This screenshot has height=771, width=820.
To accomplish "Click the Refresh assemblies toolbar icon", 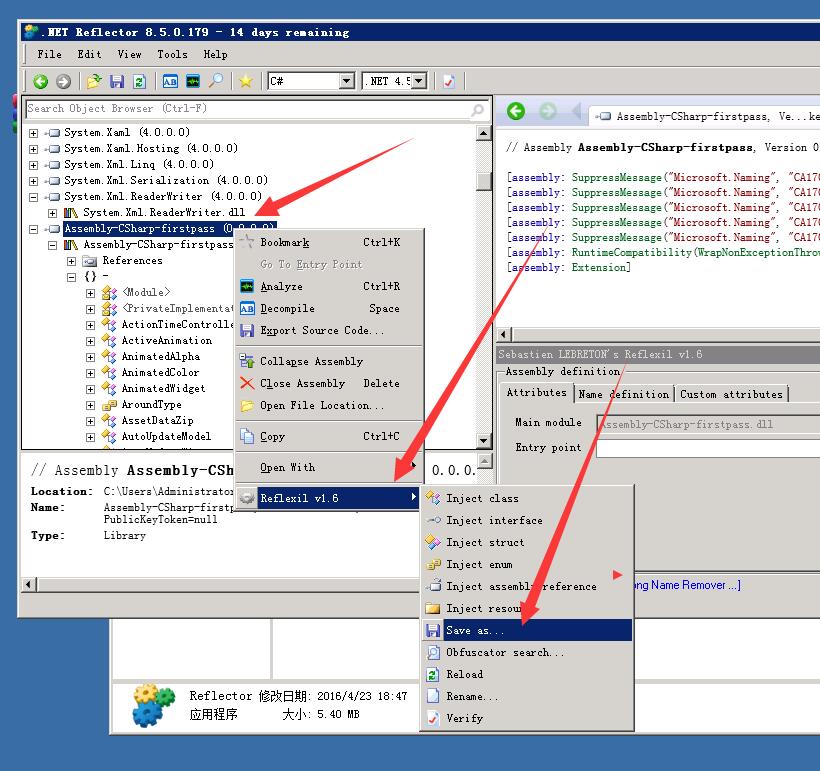I will (139, 82).
